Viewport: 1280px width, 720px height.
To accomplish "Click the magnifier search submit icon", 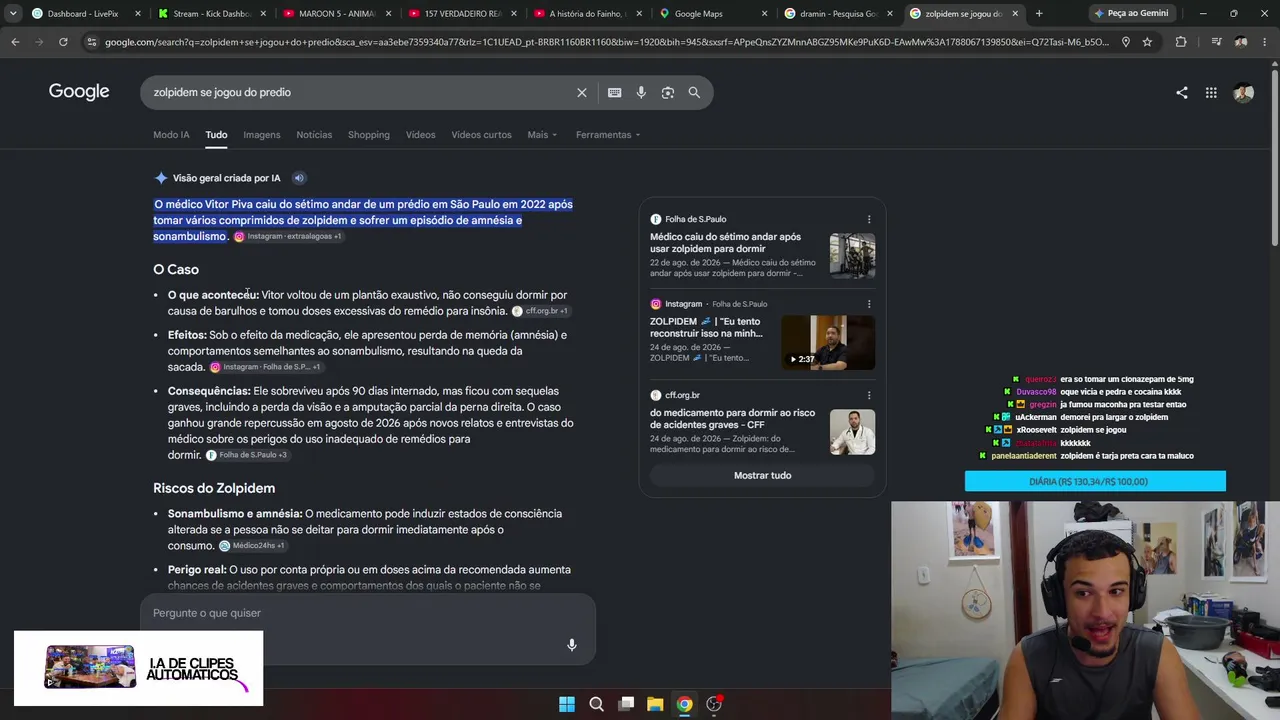I will point(694,92).
